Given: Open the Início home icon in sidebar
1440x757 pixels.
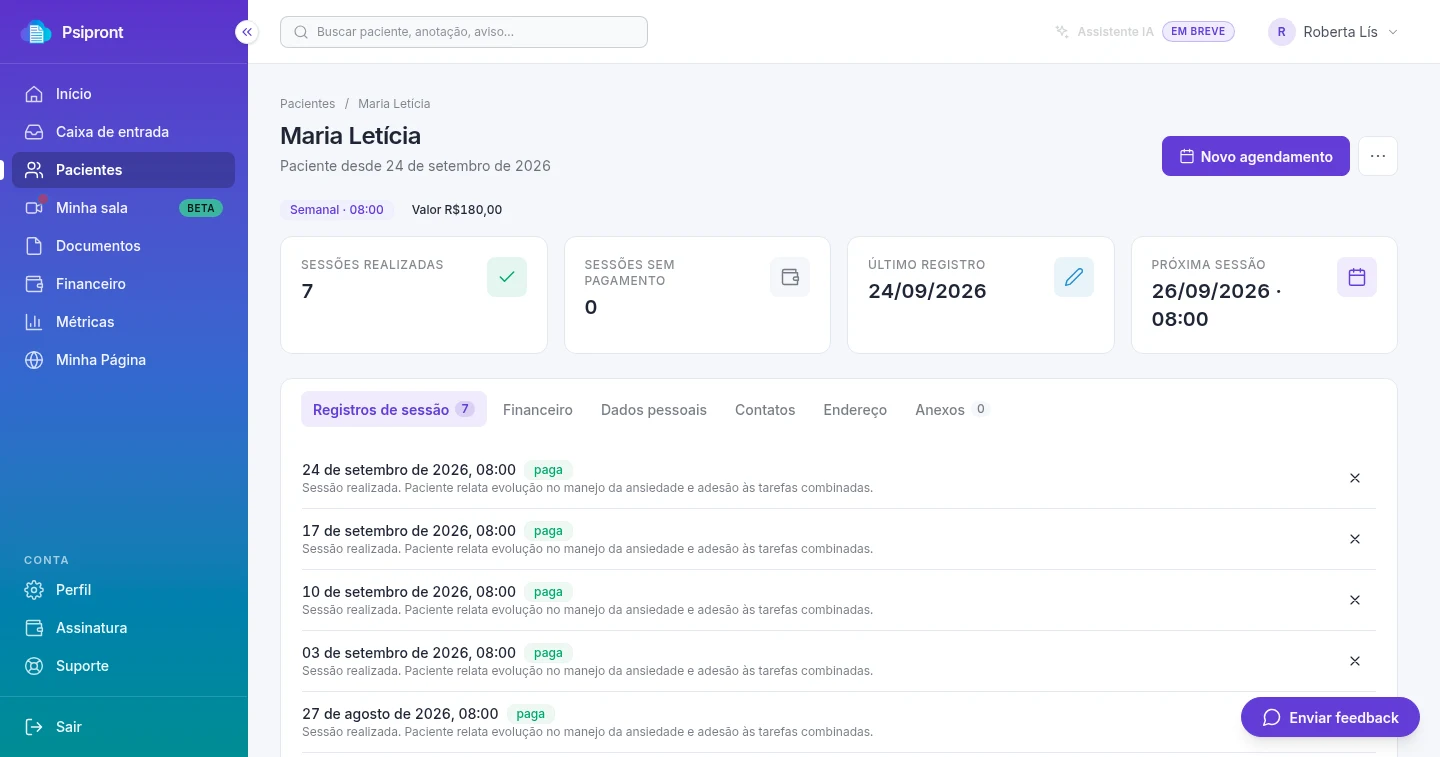Looking at the screenshot, I should (x=34, y=94).
